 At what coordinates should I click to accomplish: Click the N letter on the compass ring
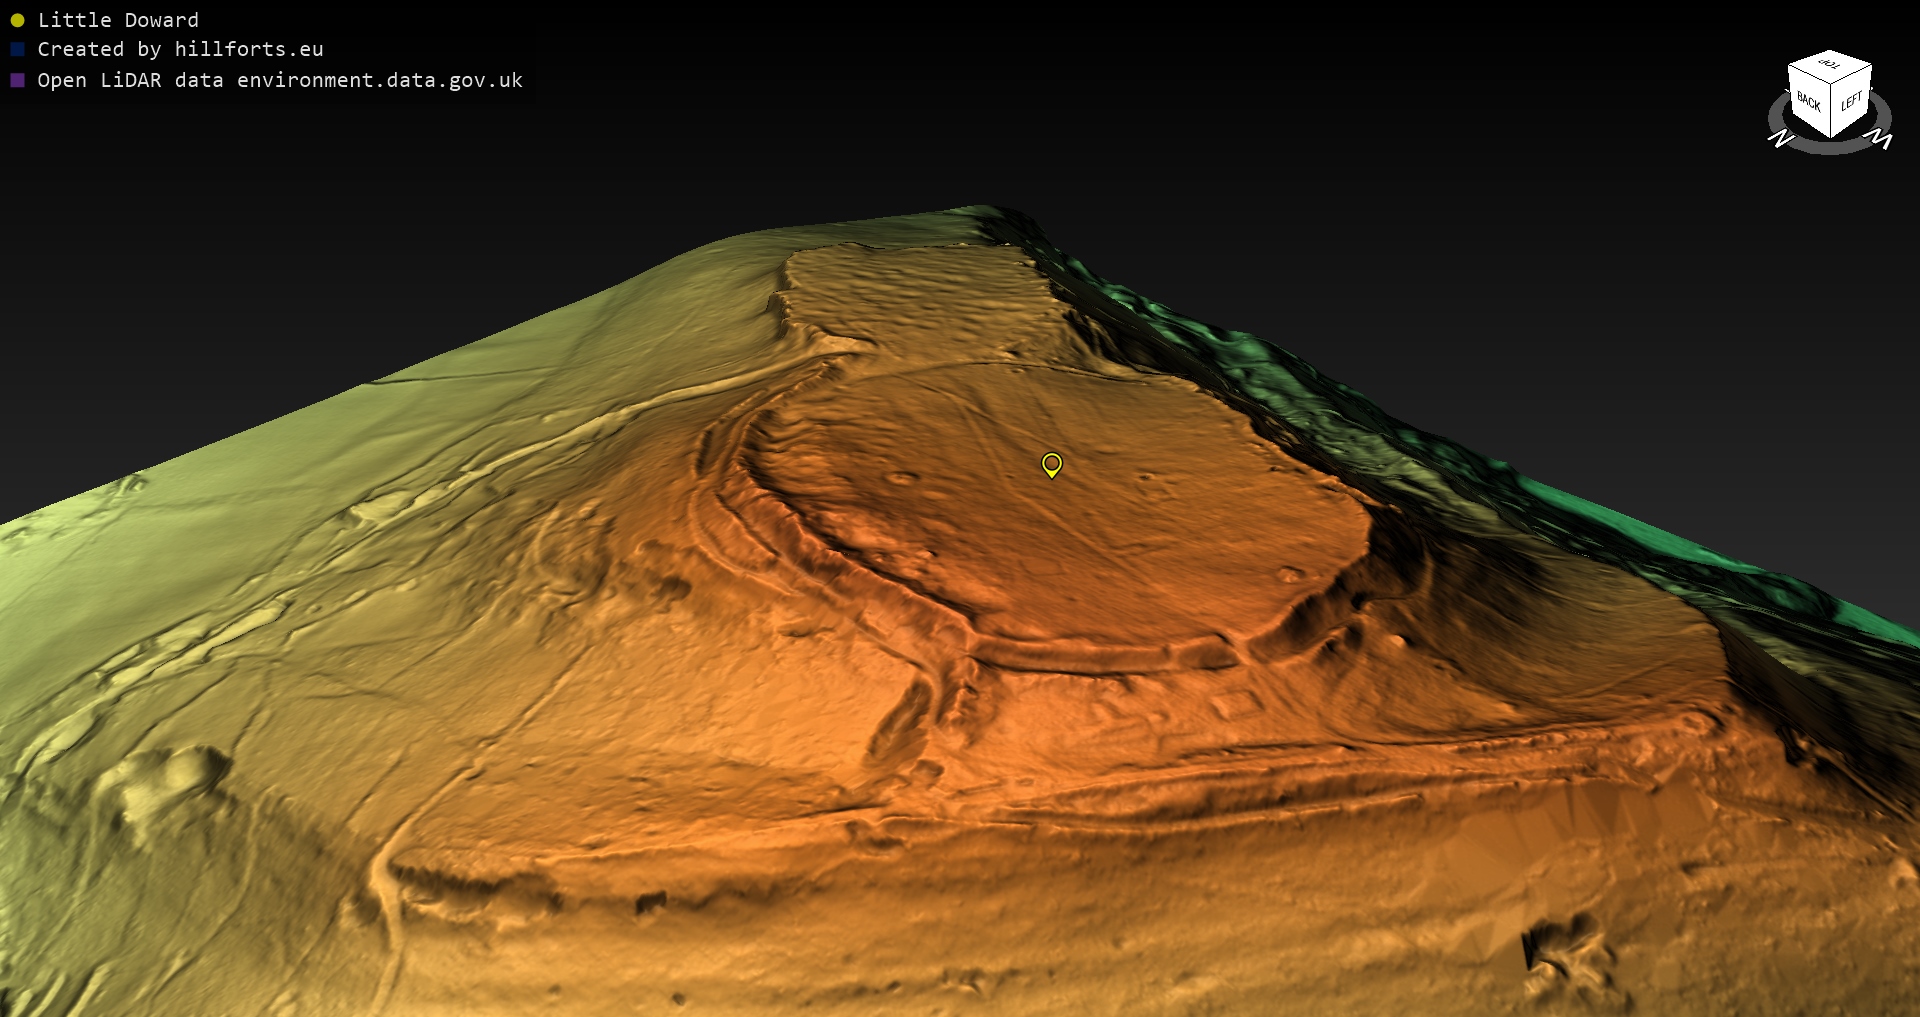tap(1781, 138)
